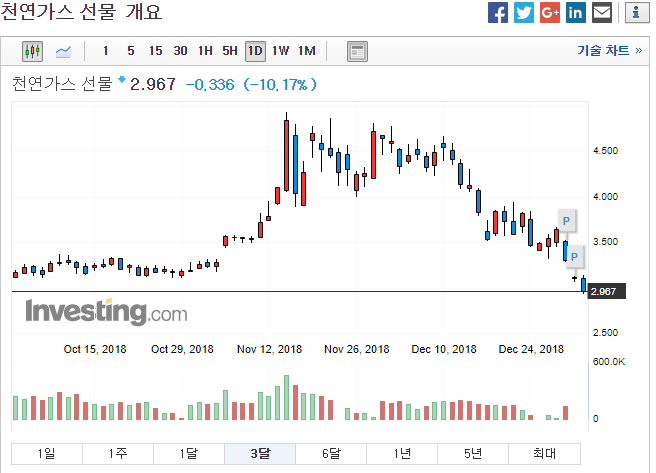Set interval to 1 minute

point(105,51)
